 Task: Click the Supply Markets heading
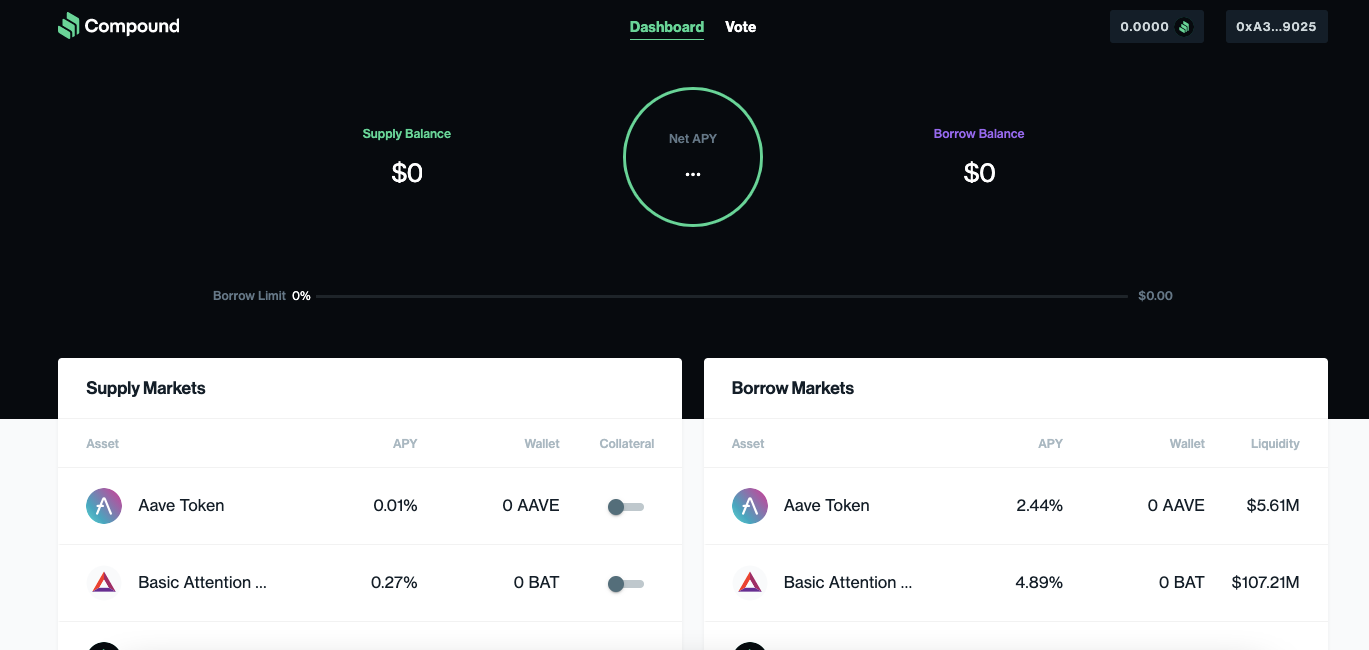tap(146, 388)
